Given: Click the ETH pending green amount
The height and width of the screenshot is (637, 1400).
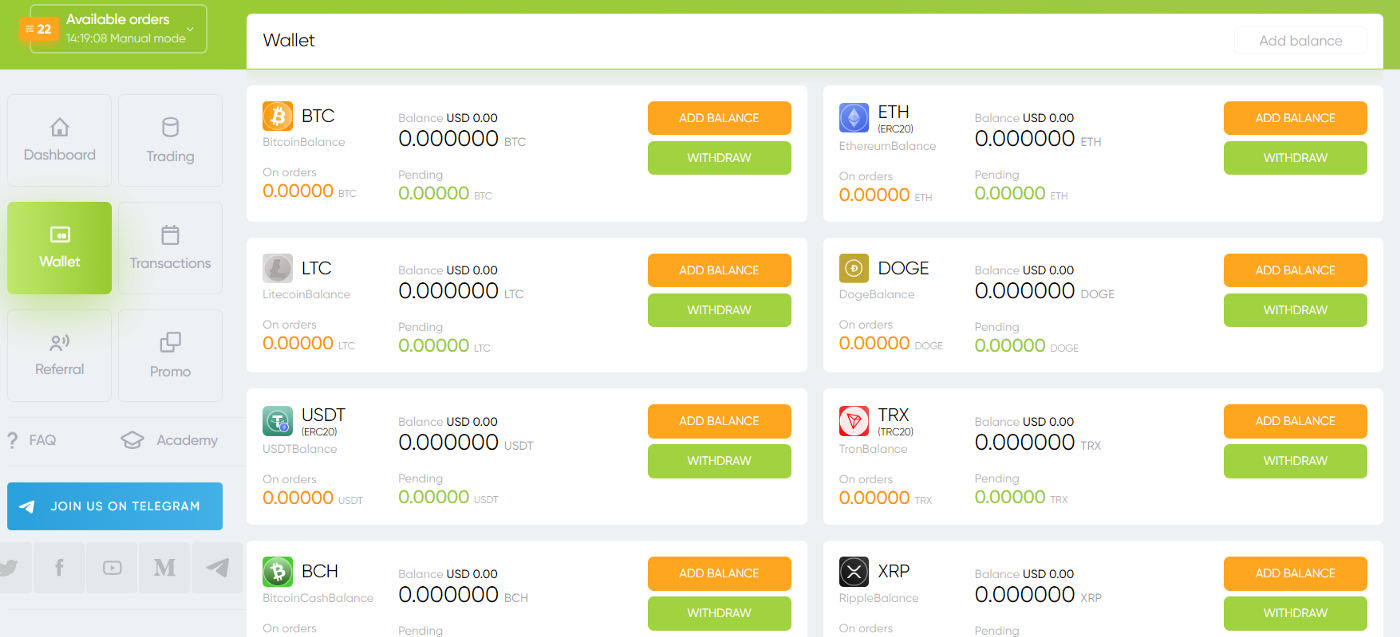Looking at the screenshot, I should [1010, 194].
